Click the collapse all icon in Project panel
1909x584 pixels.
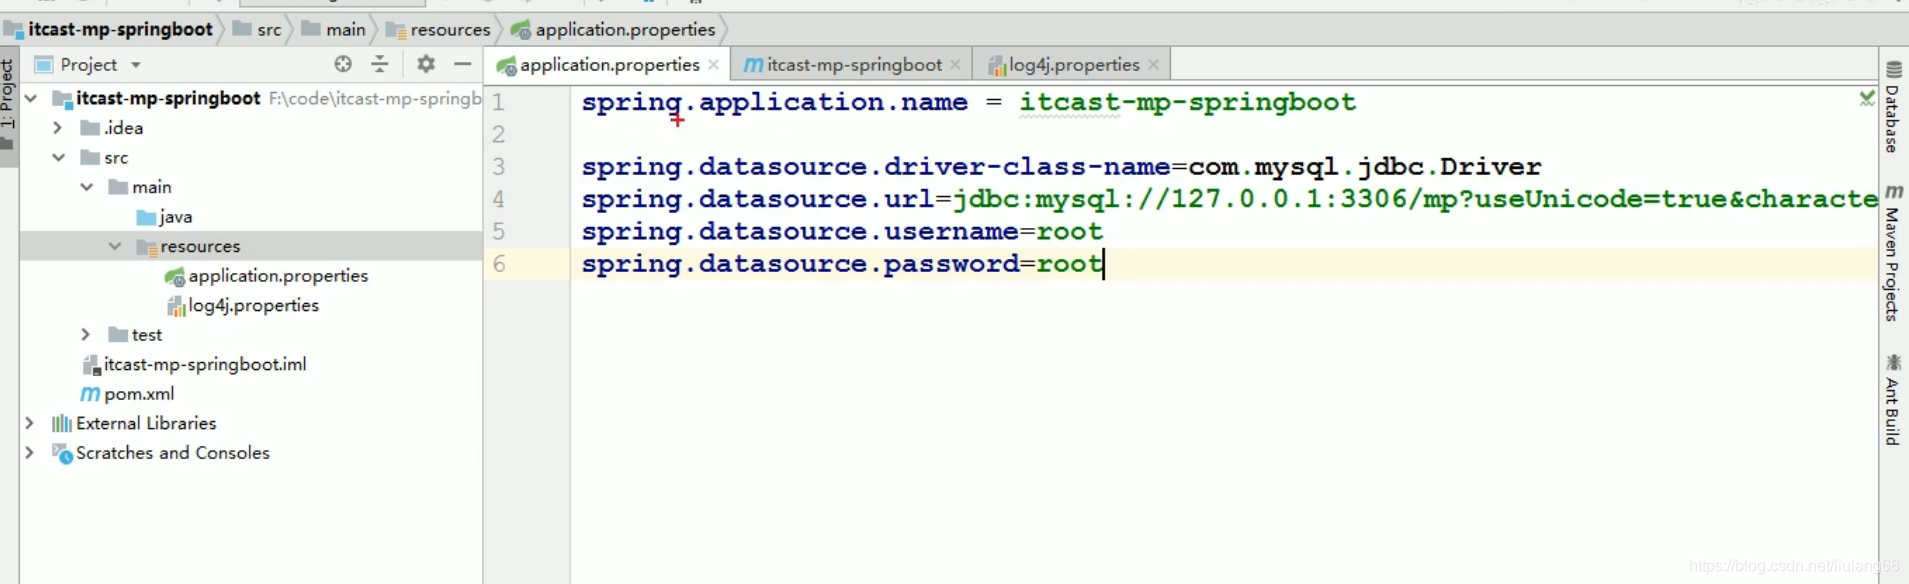pyautogui.click(x=380, y=64)
